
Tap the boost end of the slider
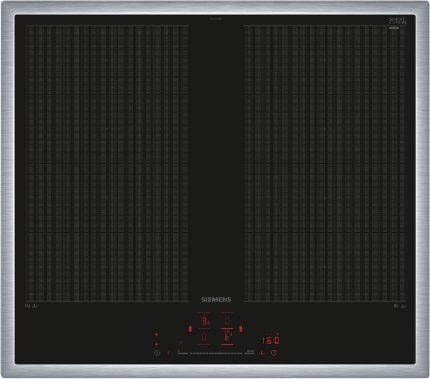pyautogui.click(x=250, y=352)
